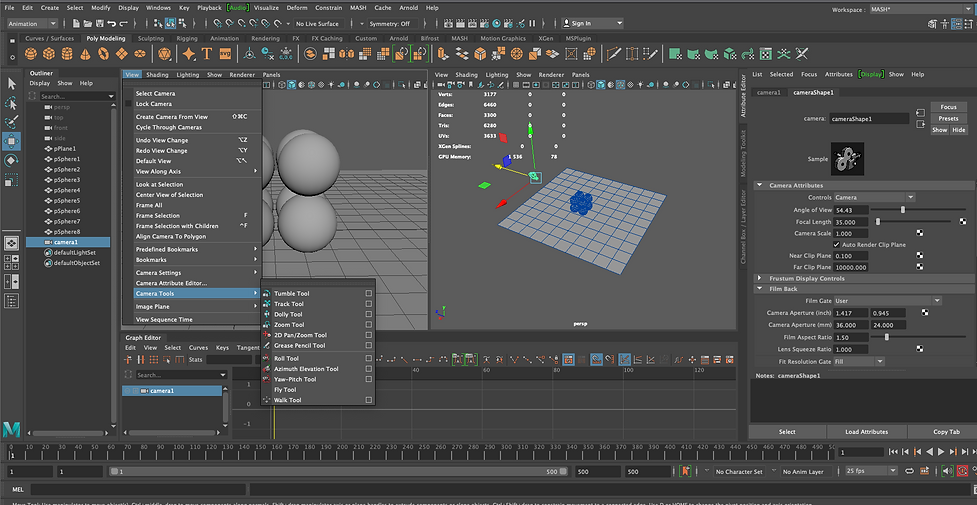This screenshot has width=977, height=505.
Task: Open Track Tool option box
Action: (369, 304)
